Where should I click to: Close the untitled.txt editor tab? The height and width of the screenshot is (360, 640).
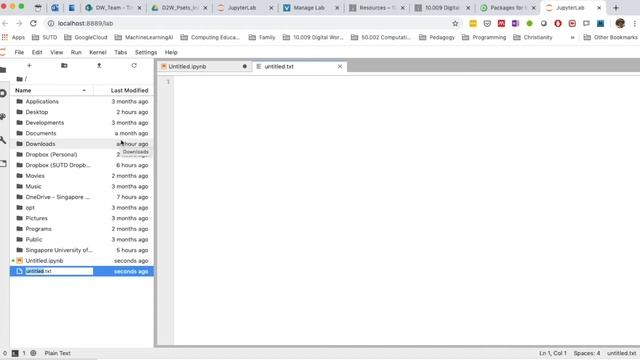340,66
